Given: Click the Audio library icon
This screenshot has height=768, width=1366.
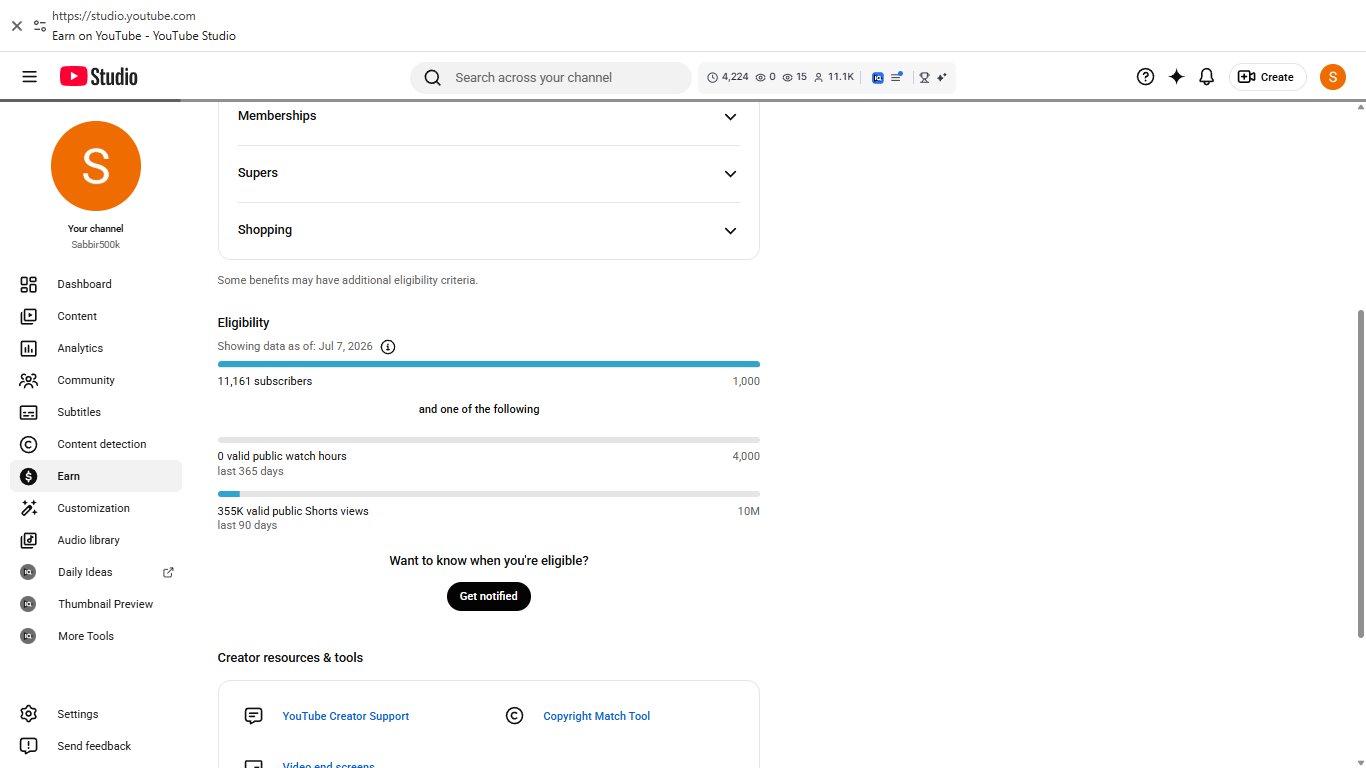Looking at the screenshot, I should [x=29, y=540].
